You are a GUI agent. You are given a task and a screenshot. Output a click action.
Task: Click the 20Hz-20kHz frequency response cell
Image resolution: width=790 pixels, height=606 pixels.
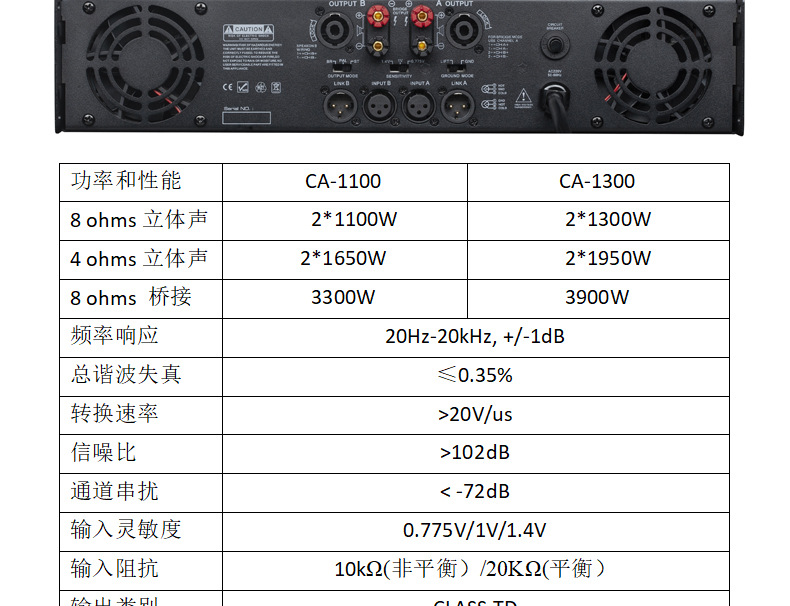[475, 336]
